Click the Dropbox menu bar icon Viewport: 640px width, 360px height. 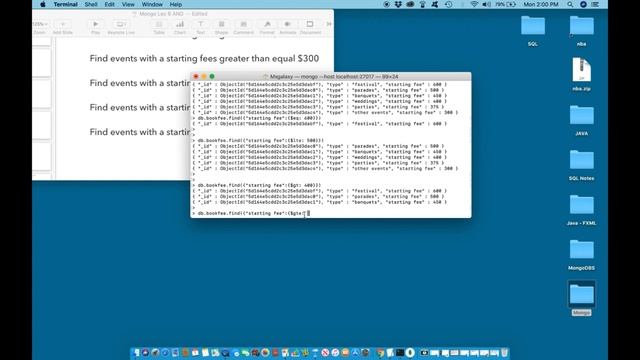(x=398, y=4)
